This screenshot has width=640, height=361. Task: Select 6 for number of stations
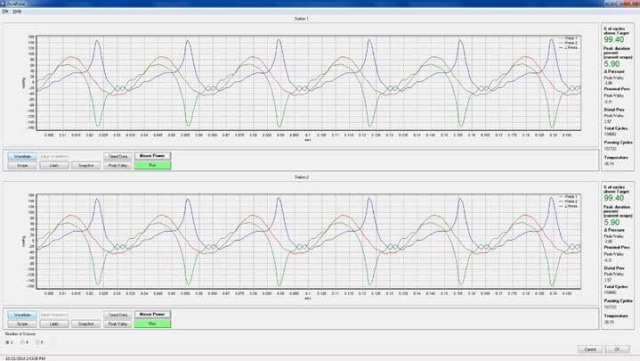point(39,342)
